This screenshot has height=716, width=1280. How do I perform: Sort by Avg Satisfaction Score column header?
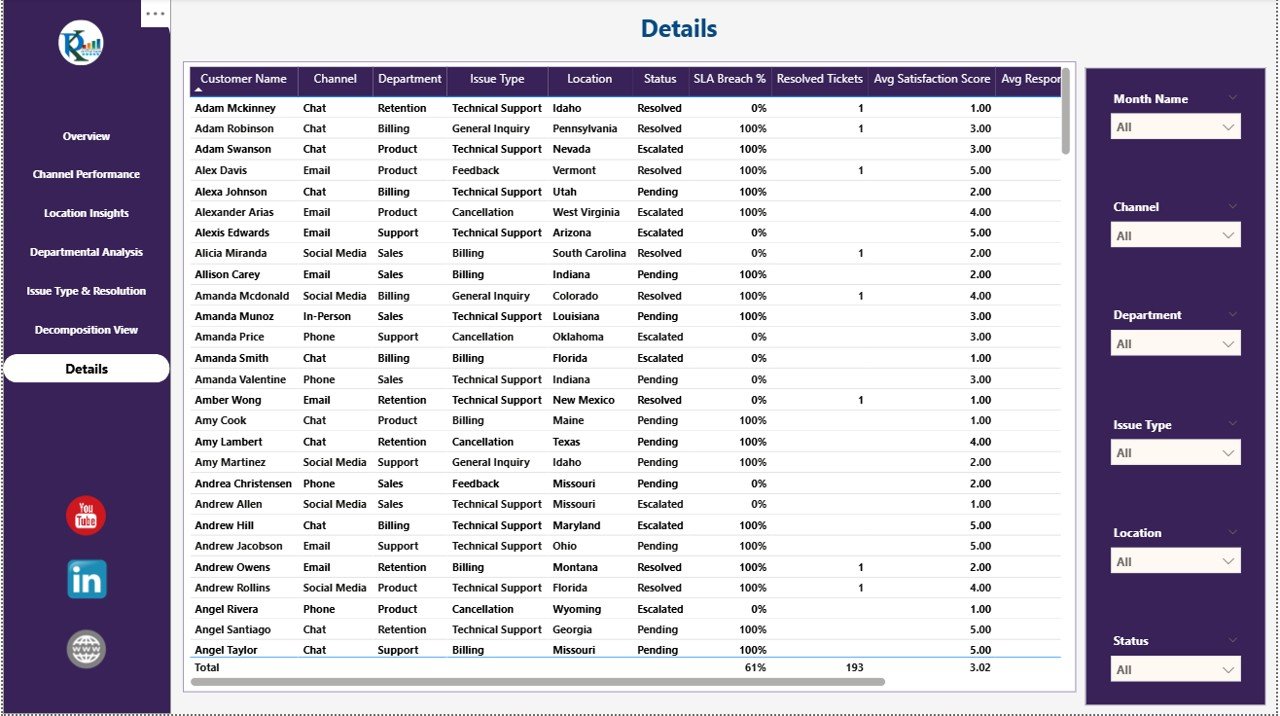pos(932,79)
